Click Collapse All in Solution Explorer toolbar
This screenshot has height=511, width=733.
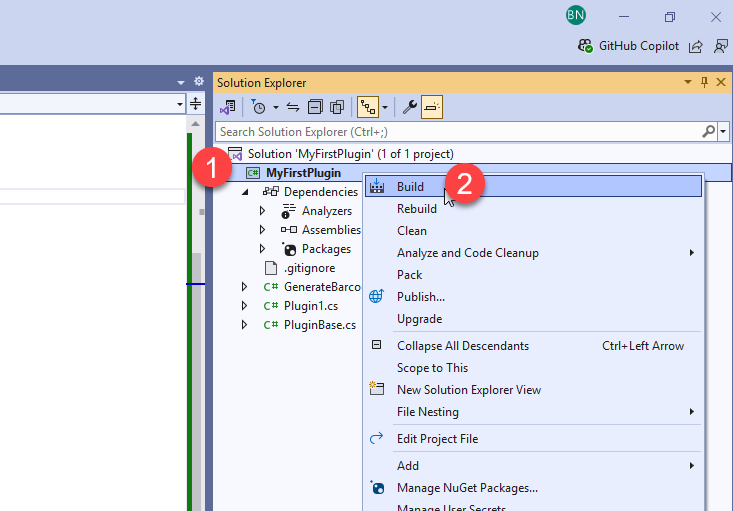tap(315, 108)
